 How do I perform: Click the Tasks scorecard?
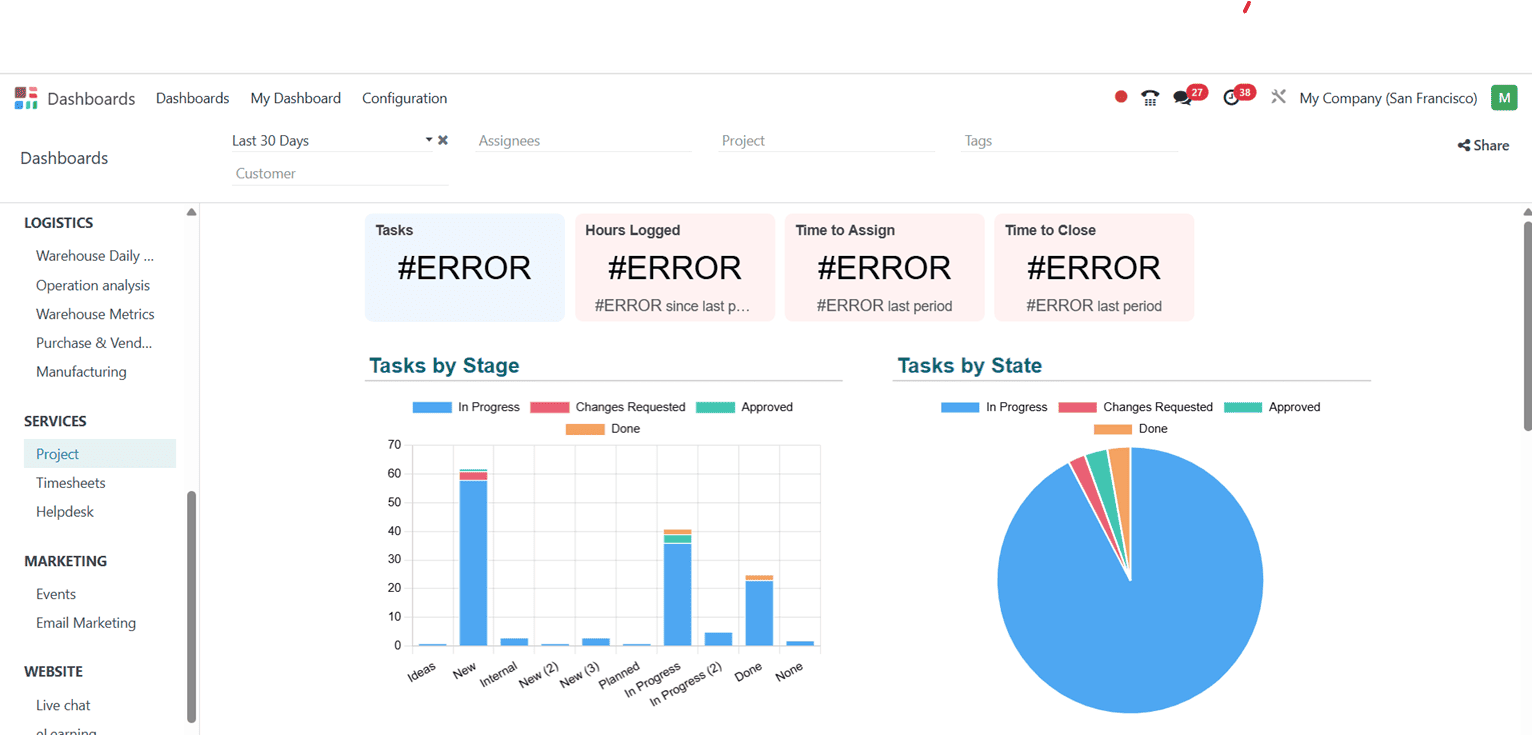click(465, 267)
